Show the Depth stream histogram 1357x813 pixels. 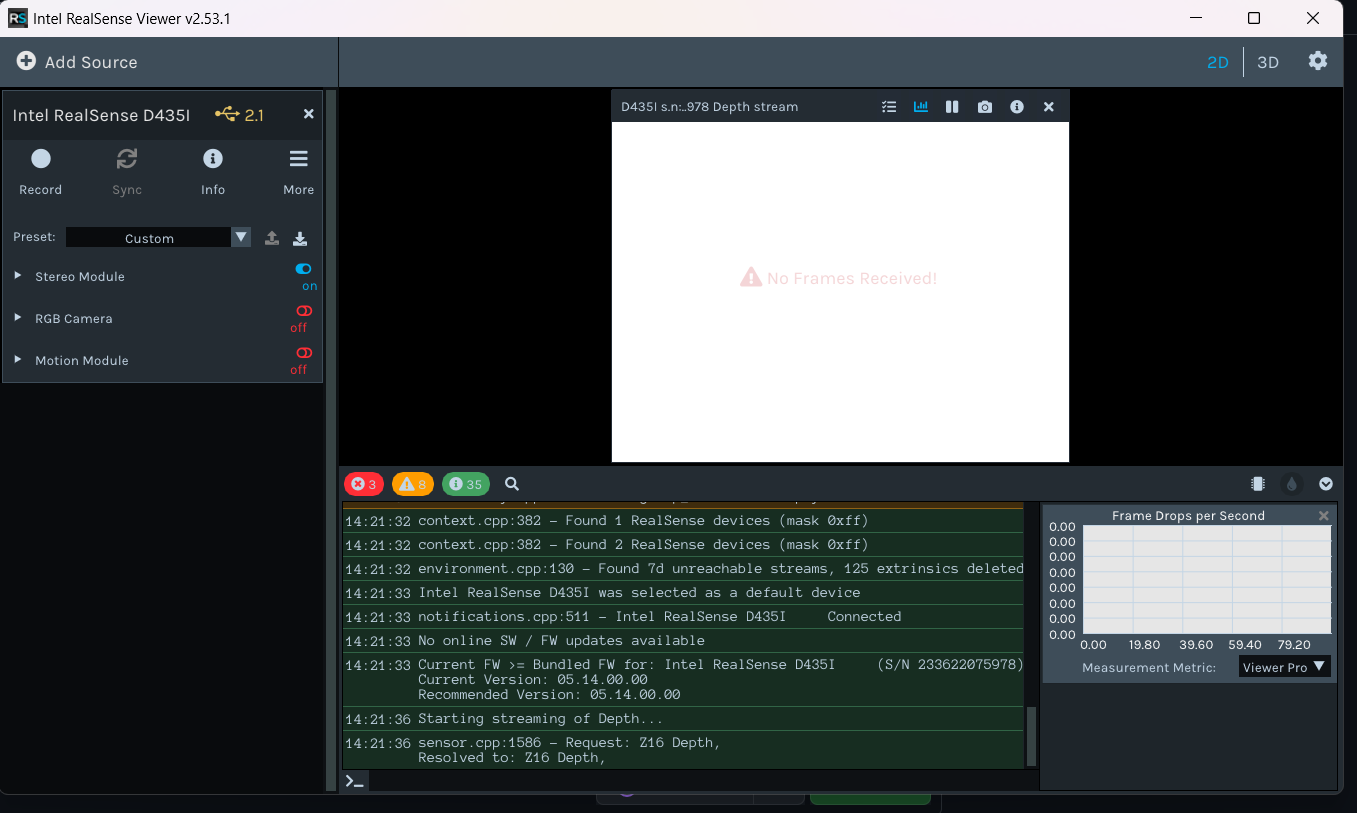[x=920, y=106]
